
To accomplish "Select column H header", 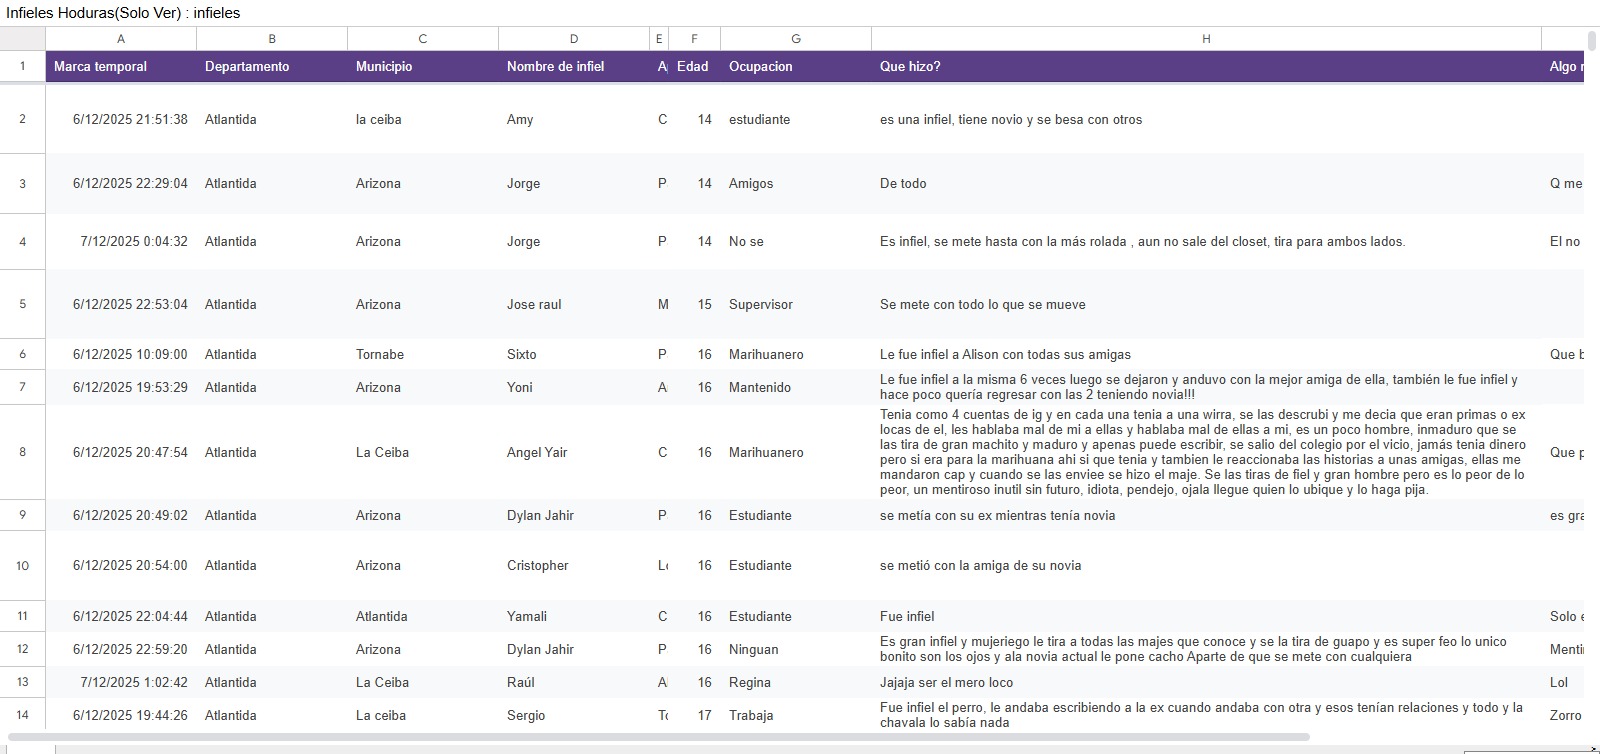I will [1206, 39].
